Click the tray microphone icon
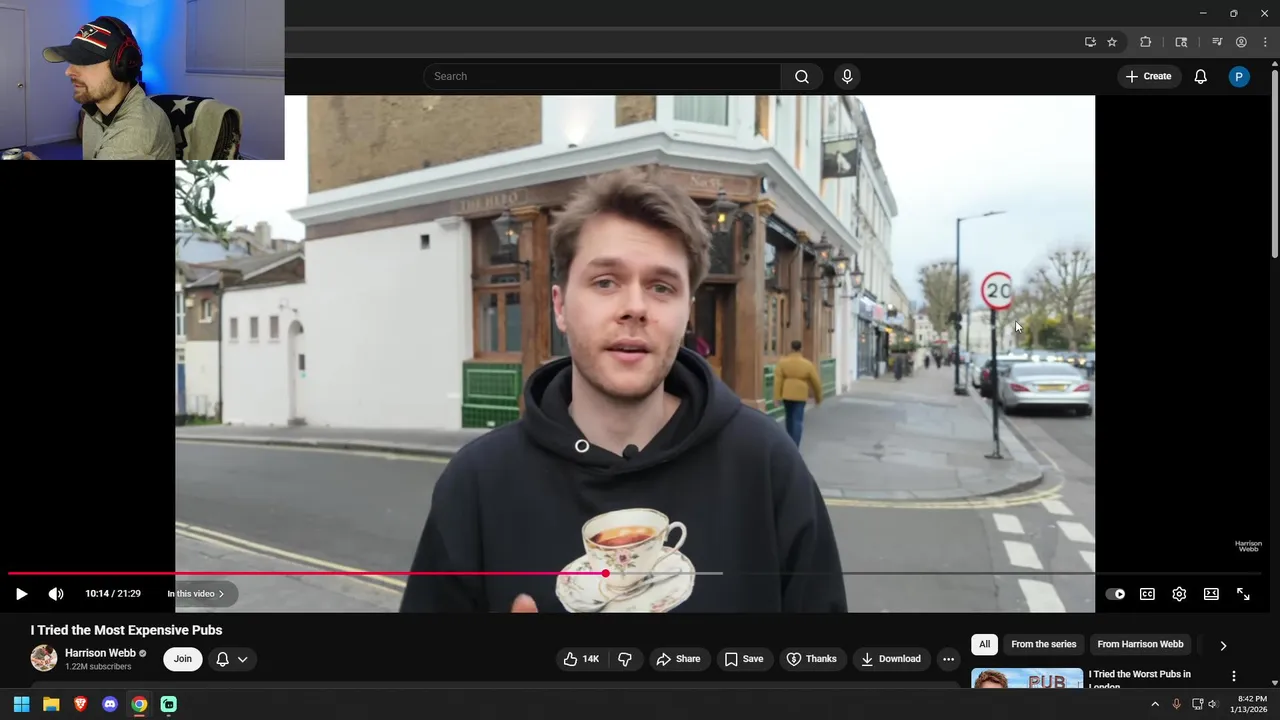 (x=1176, y=704)
